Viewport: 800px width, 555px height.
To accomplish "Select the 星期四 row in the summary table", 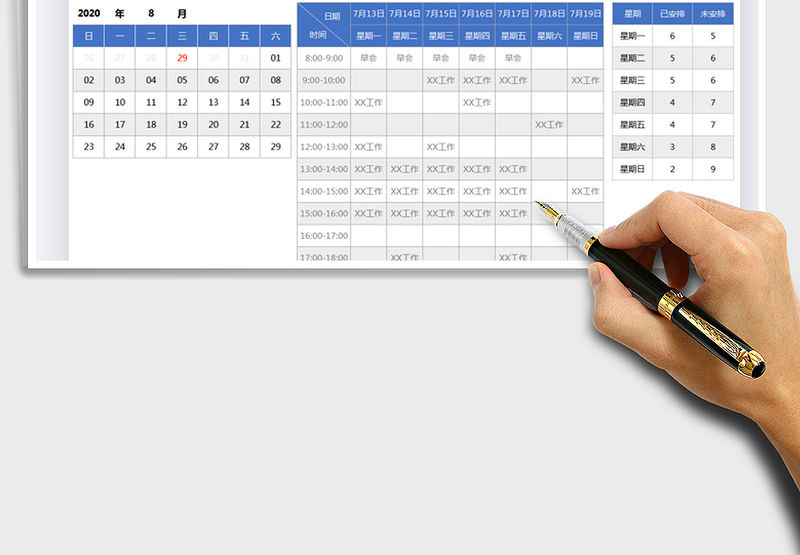I will coord(632,103).
